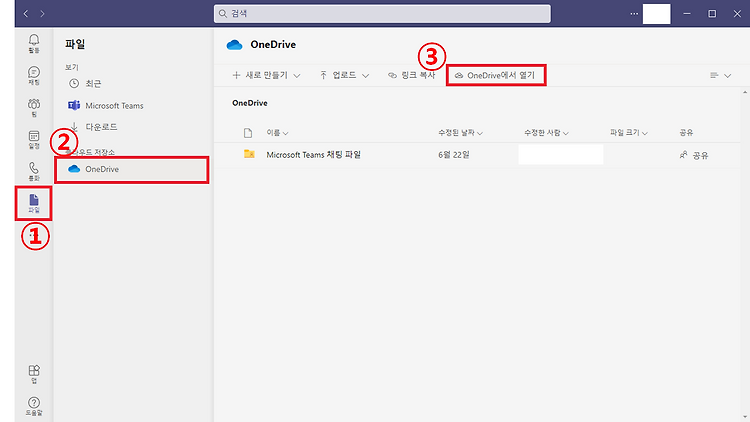The width and height of the screenshot is (750, 422).
Task: Click the scrollbar down arrow
Action: (x=745, y=418)
